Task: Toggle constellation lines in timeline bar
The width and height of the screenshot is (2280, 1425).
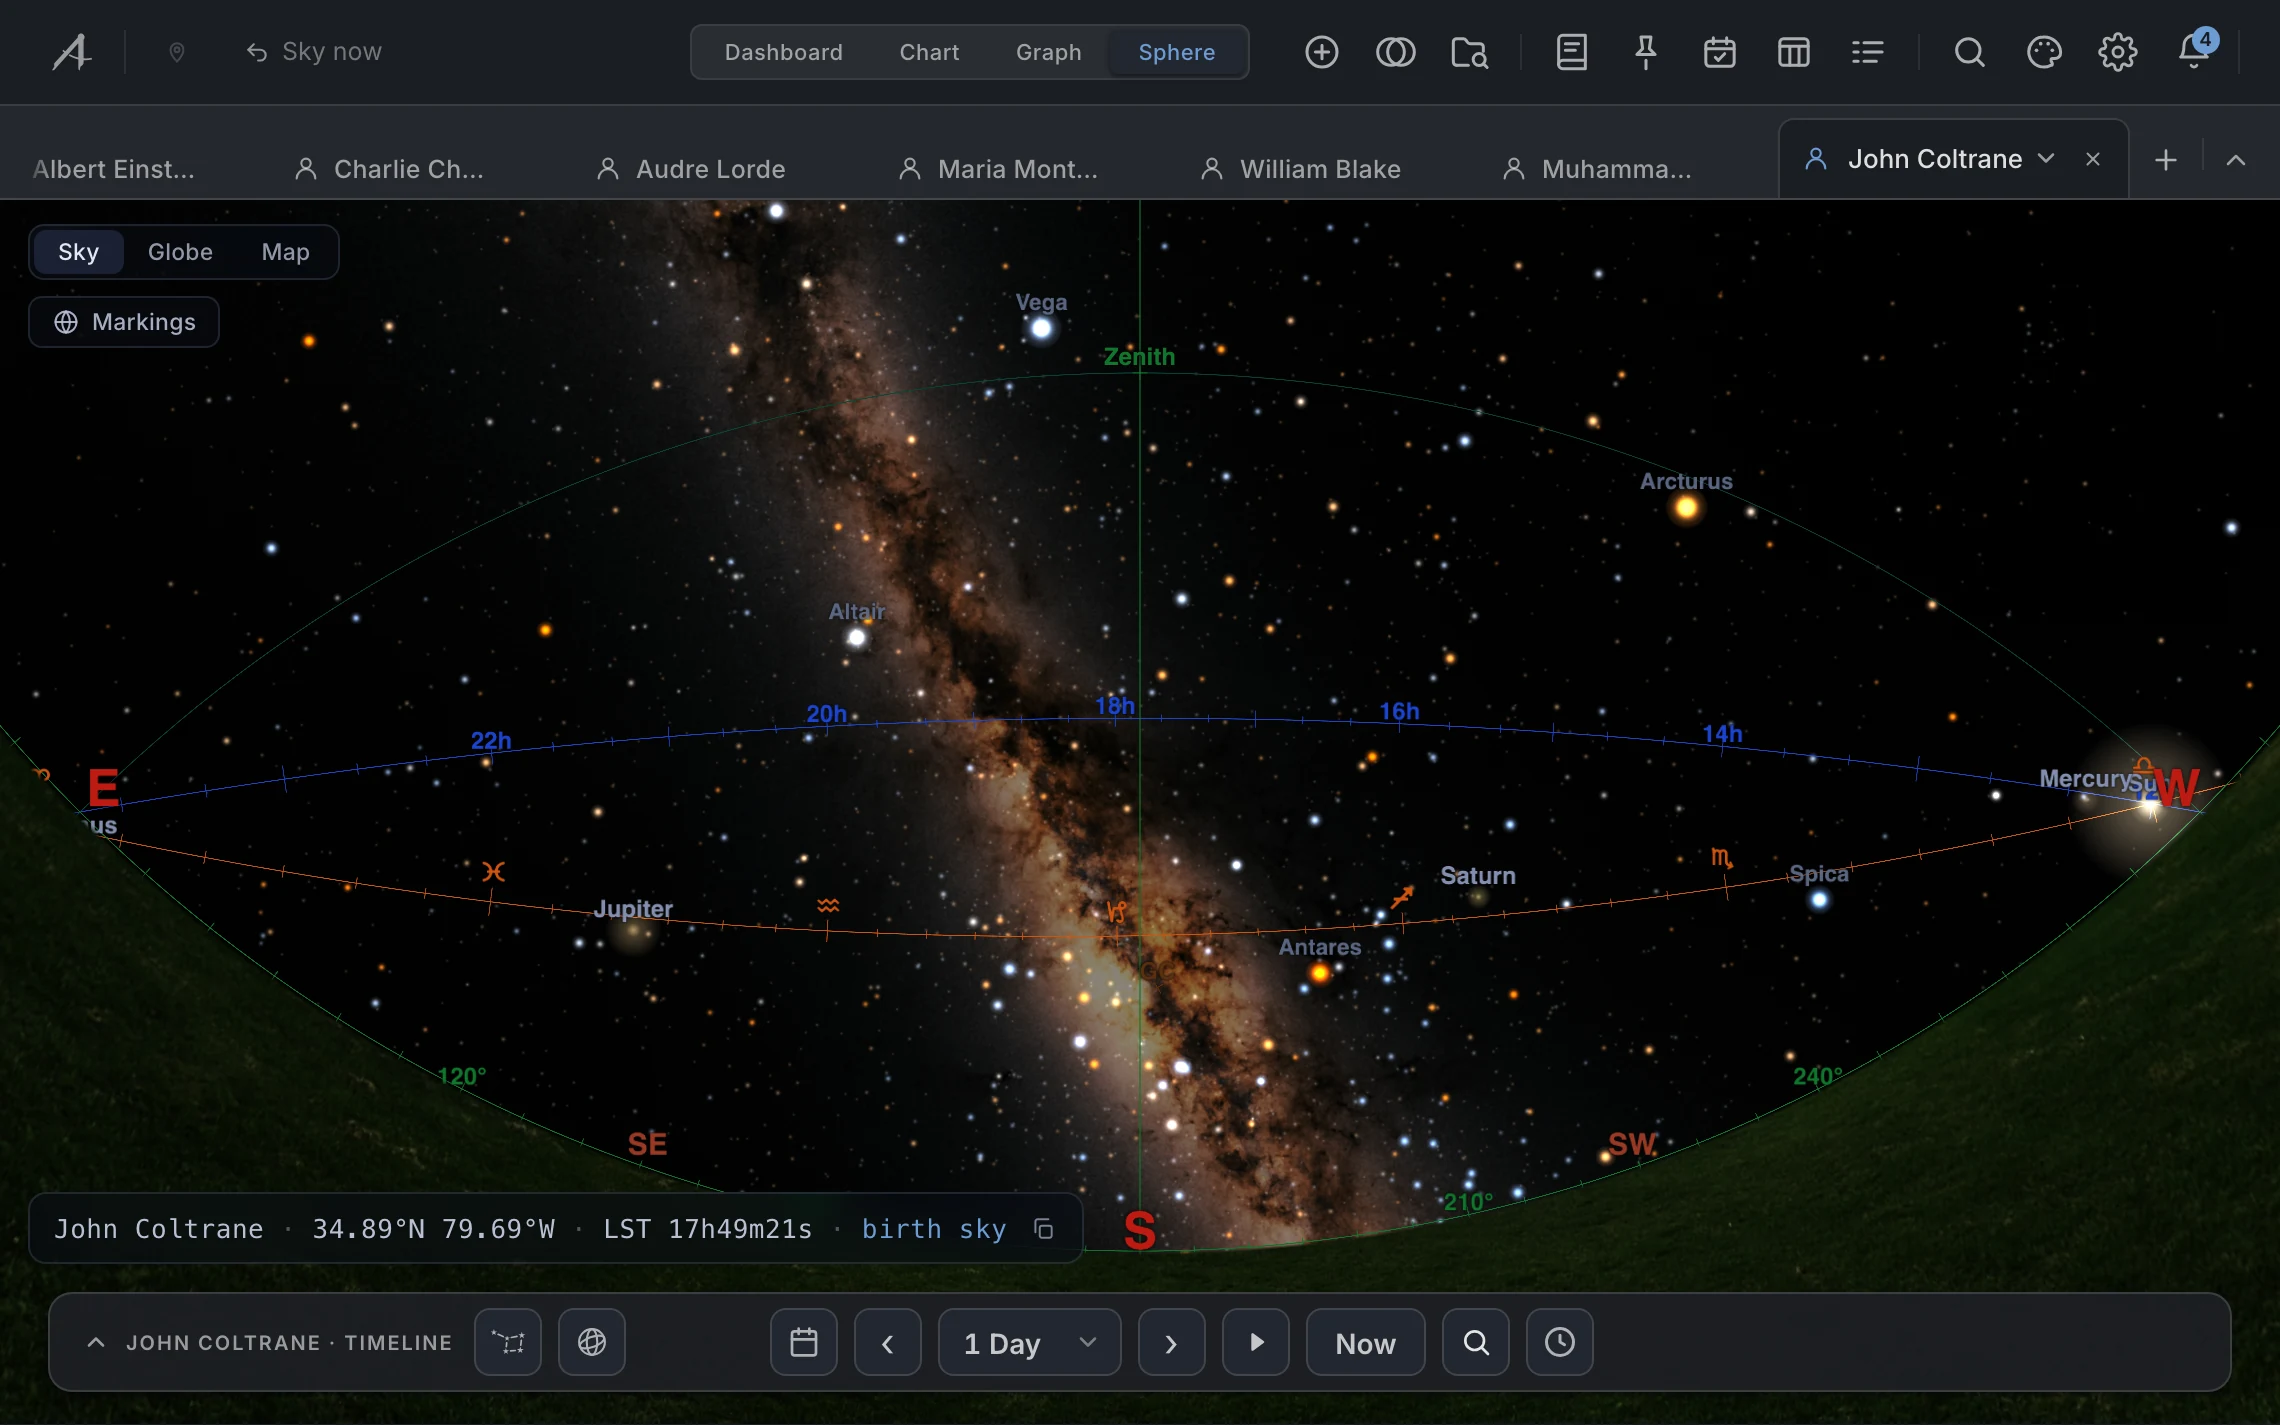Action: pos(508,1342)
